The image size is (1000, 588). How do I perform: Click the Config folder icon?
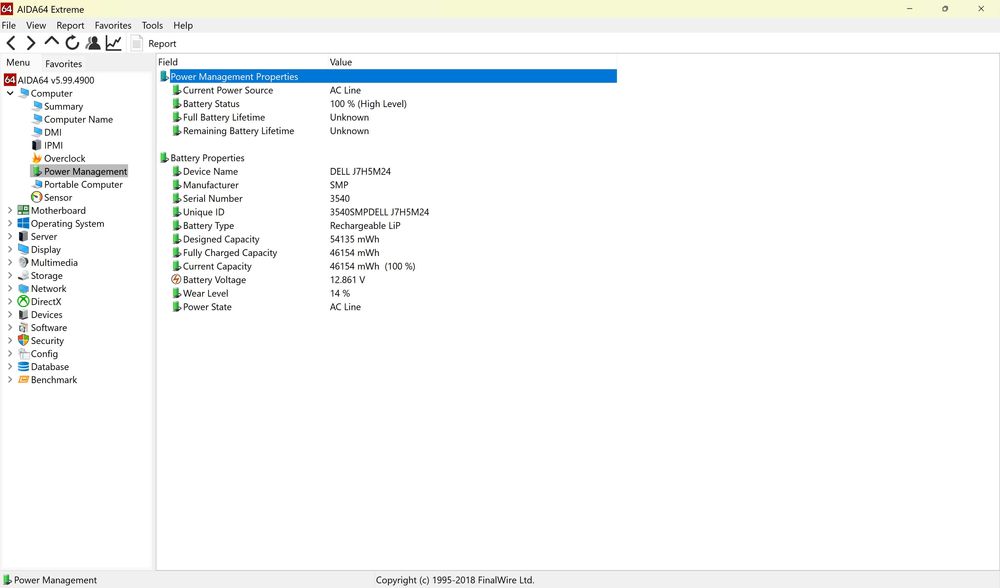(24, 353)
